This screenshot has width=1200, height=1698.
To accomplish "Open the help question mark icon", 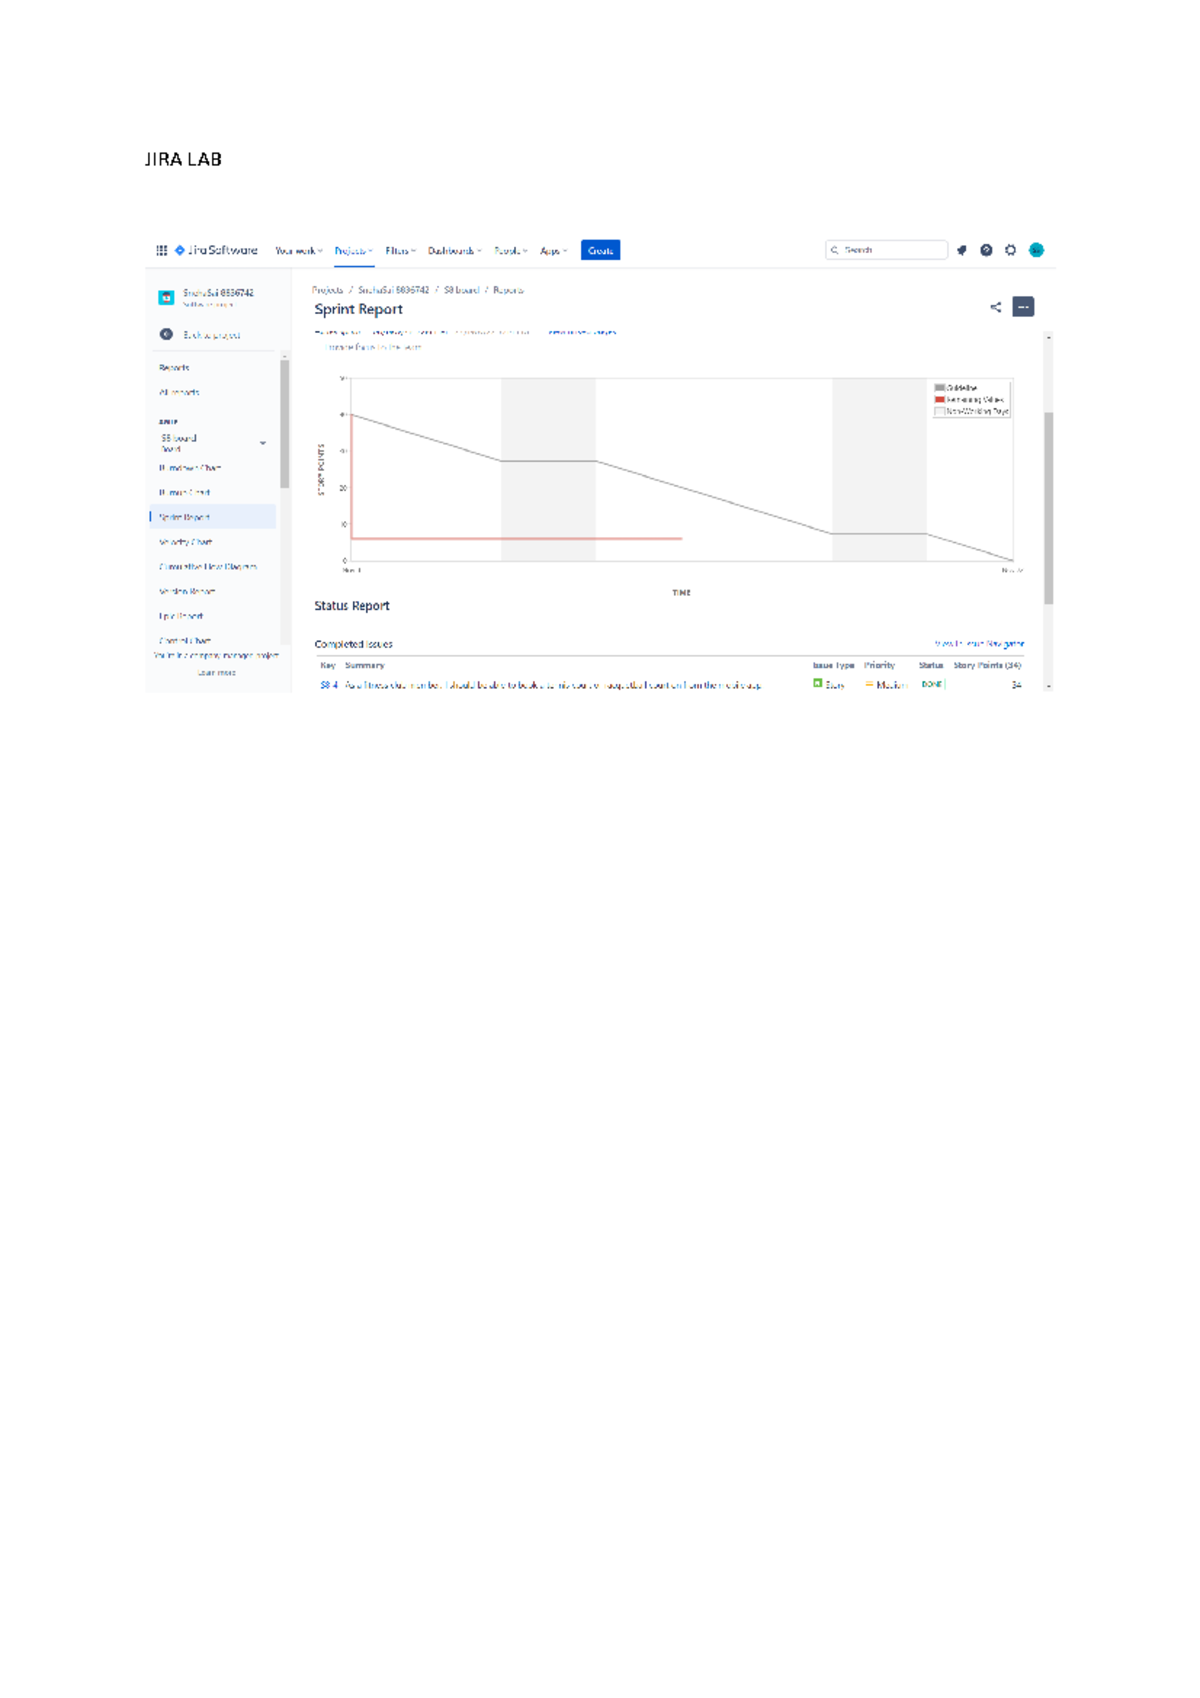I will [986, 250].
